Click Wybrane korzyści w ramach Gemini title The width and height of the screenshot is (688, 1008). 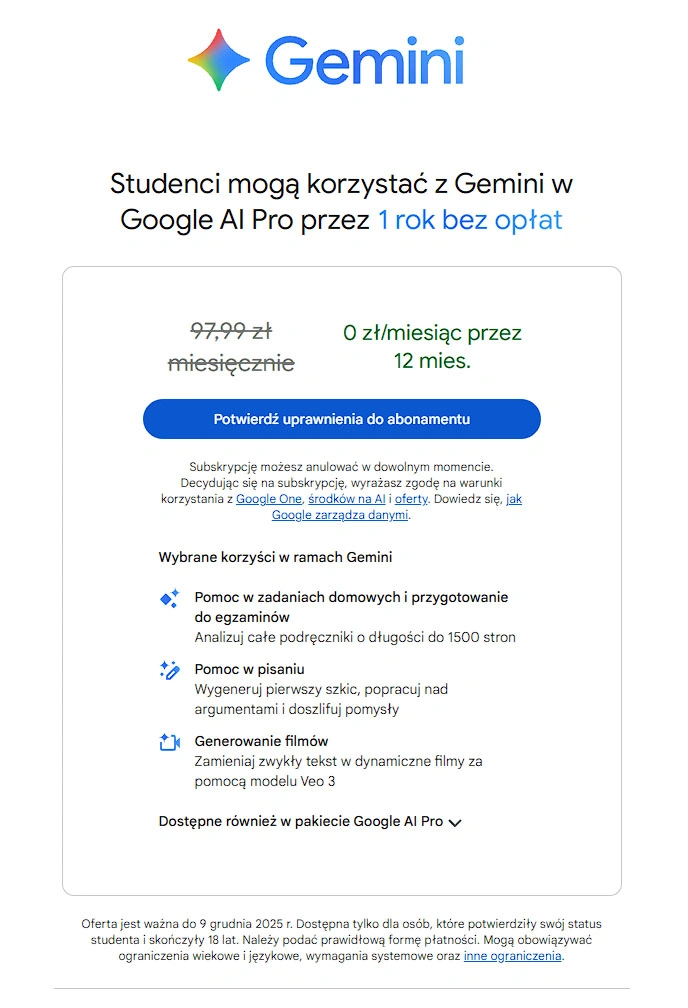pyautogui.click(x=275, y=557)
